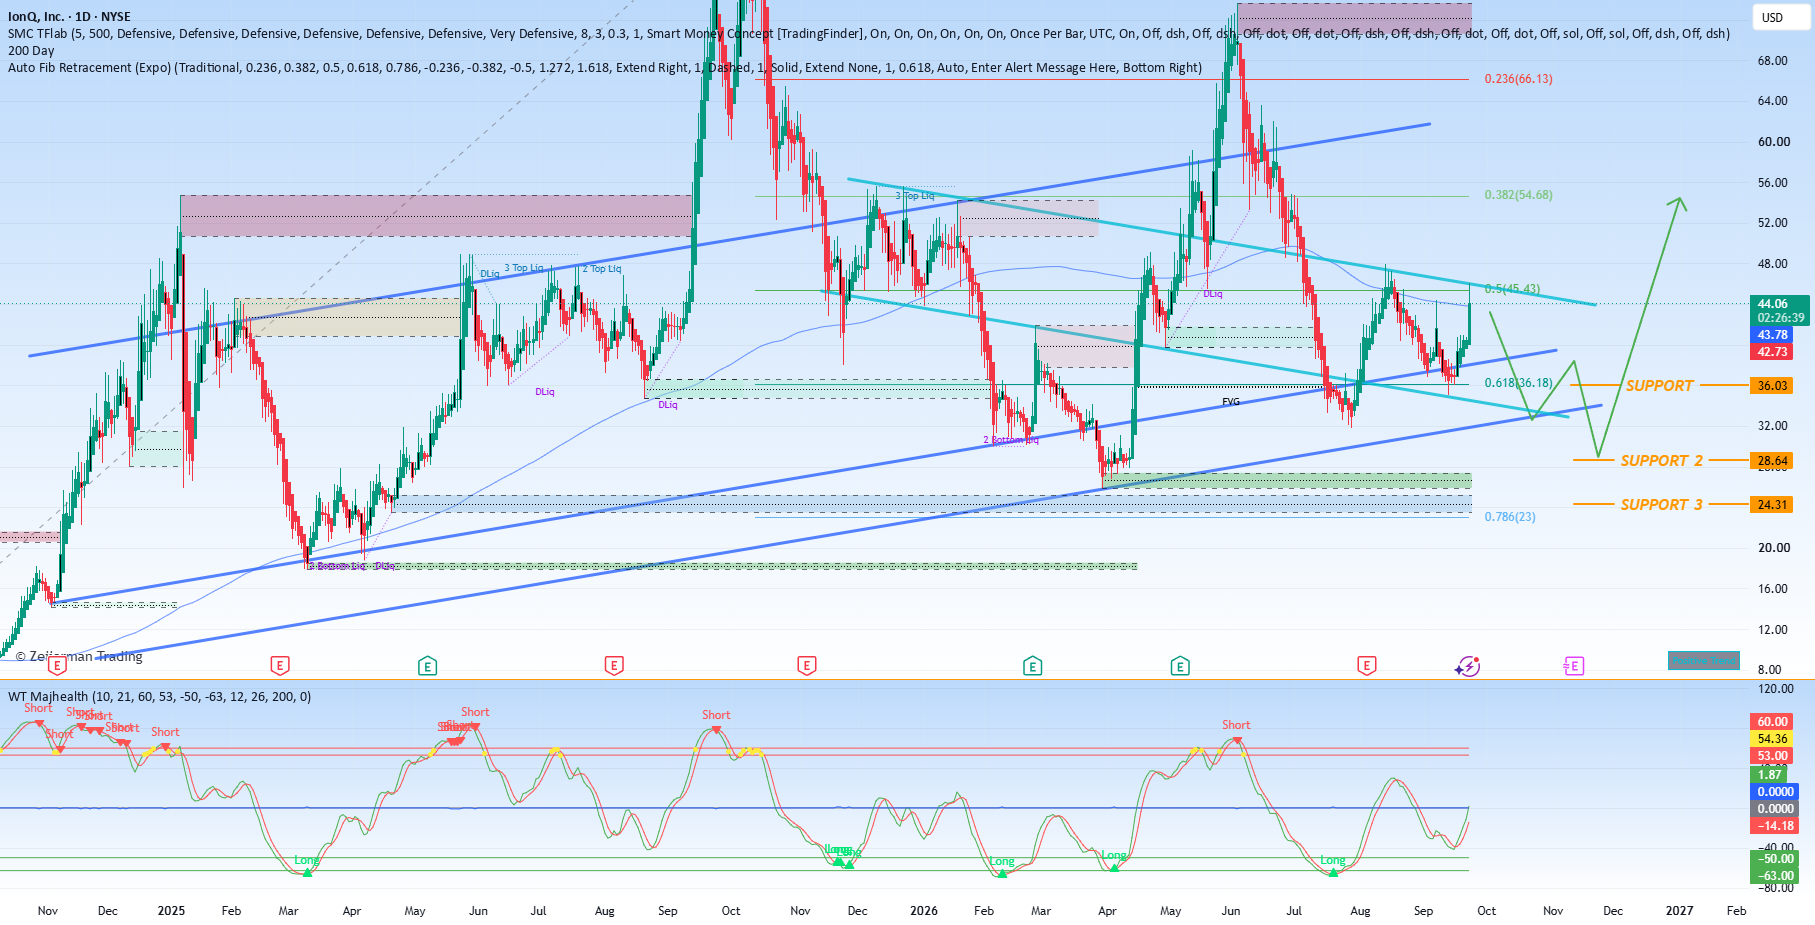Image resolution: width=1815 pixels, height=925 pixels.
Task: Click the orange 36.03 support price label
Action: coord(1772,386)
